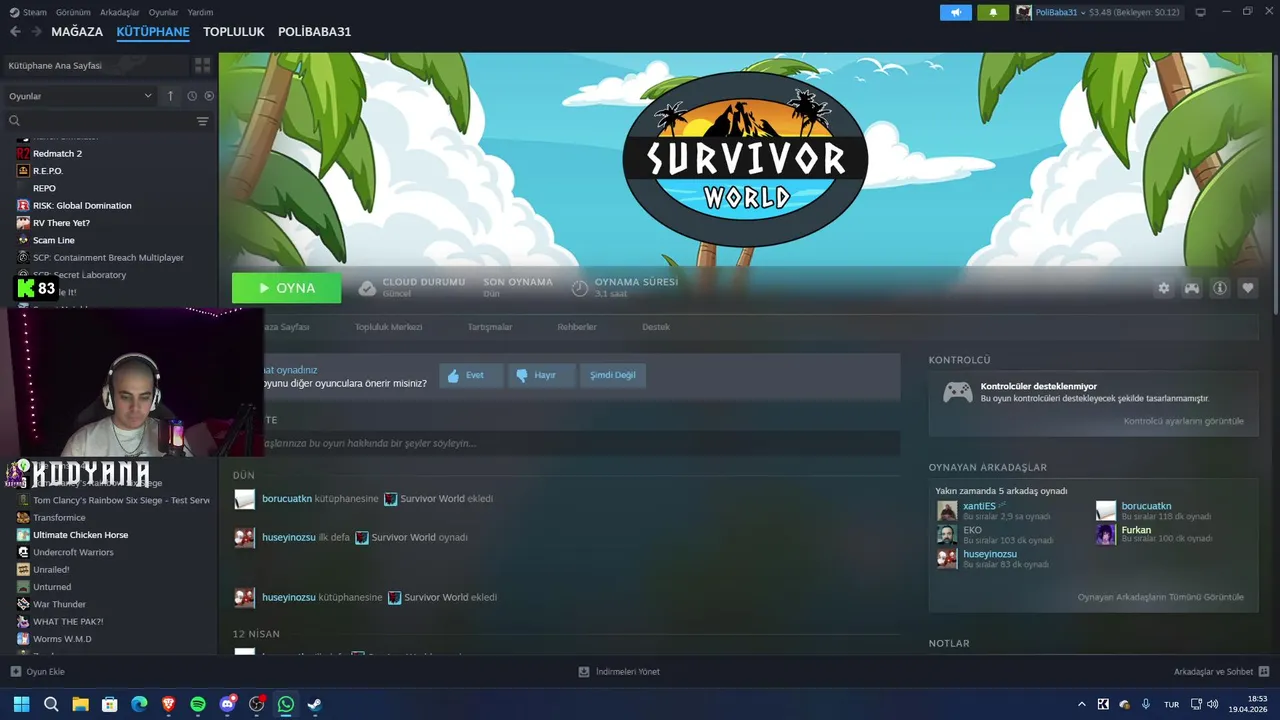Open friend borucuatkn in friends panel
Image resolution: width=1280 pixels, height=720 pixels.
tap(1146, 506)
